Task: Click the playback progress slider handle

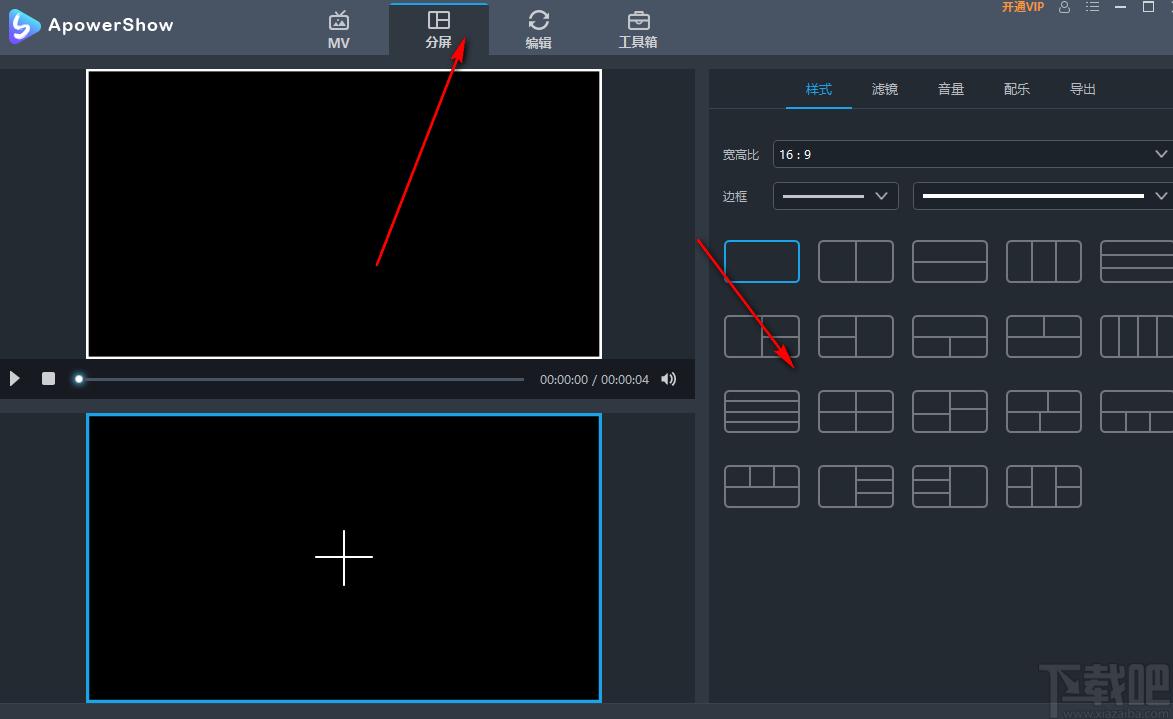Action: pos(79,379)
